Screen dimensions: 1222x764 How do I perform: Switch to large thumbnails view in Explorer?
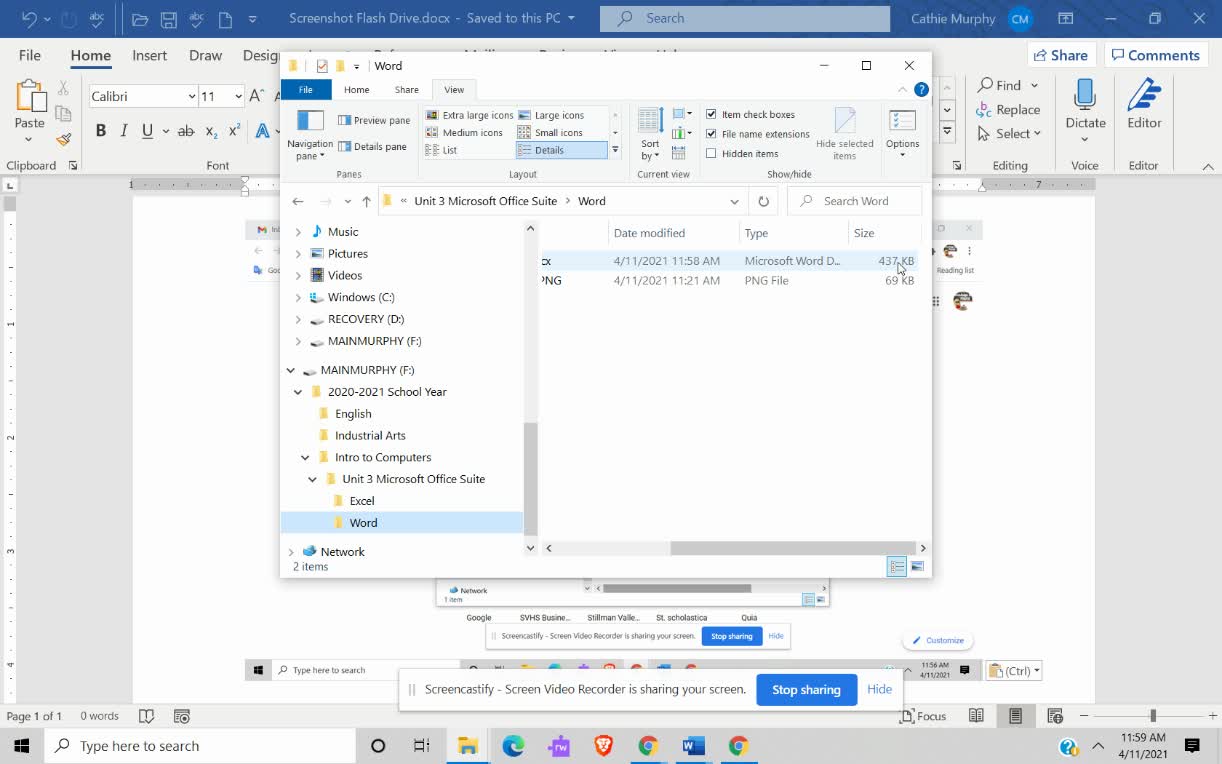[x=917, y=567]
